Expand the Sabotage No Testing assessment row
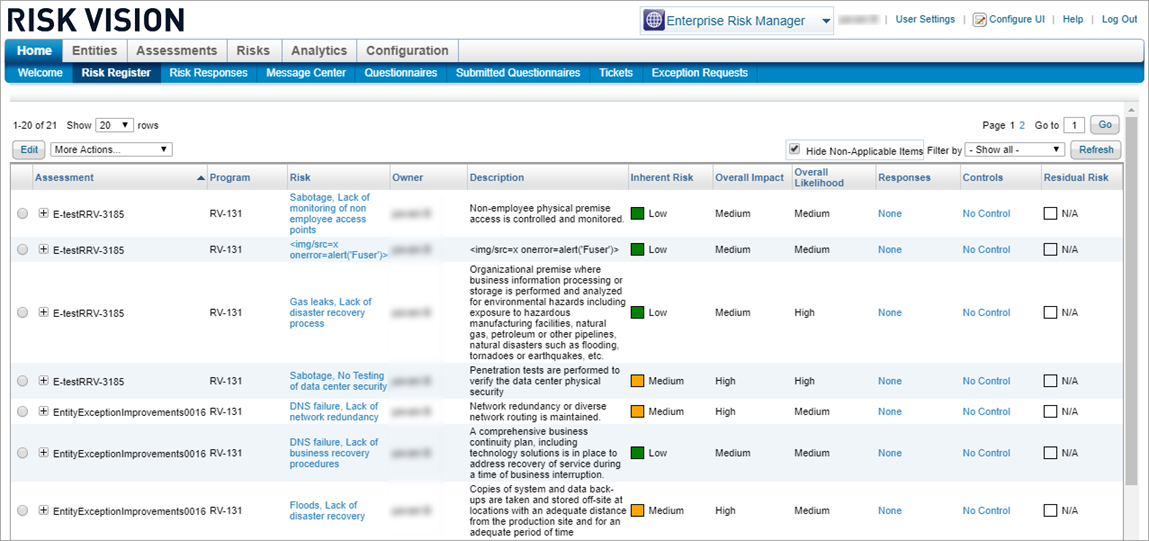The image size is (1149, 541). (x=43, y=381)
